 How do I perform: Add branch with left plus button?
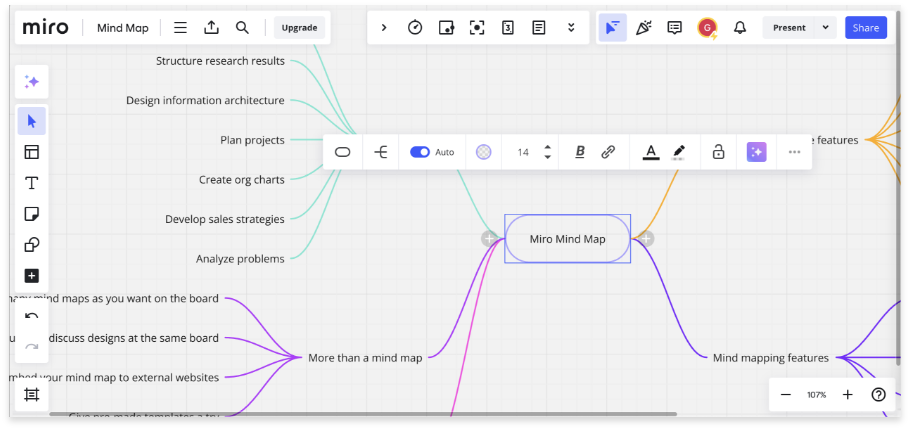click(489, 238)
